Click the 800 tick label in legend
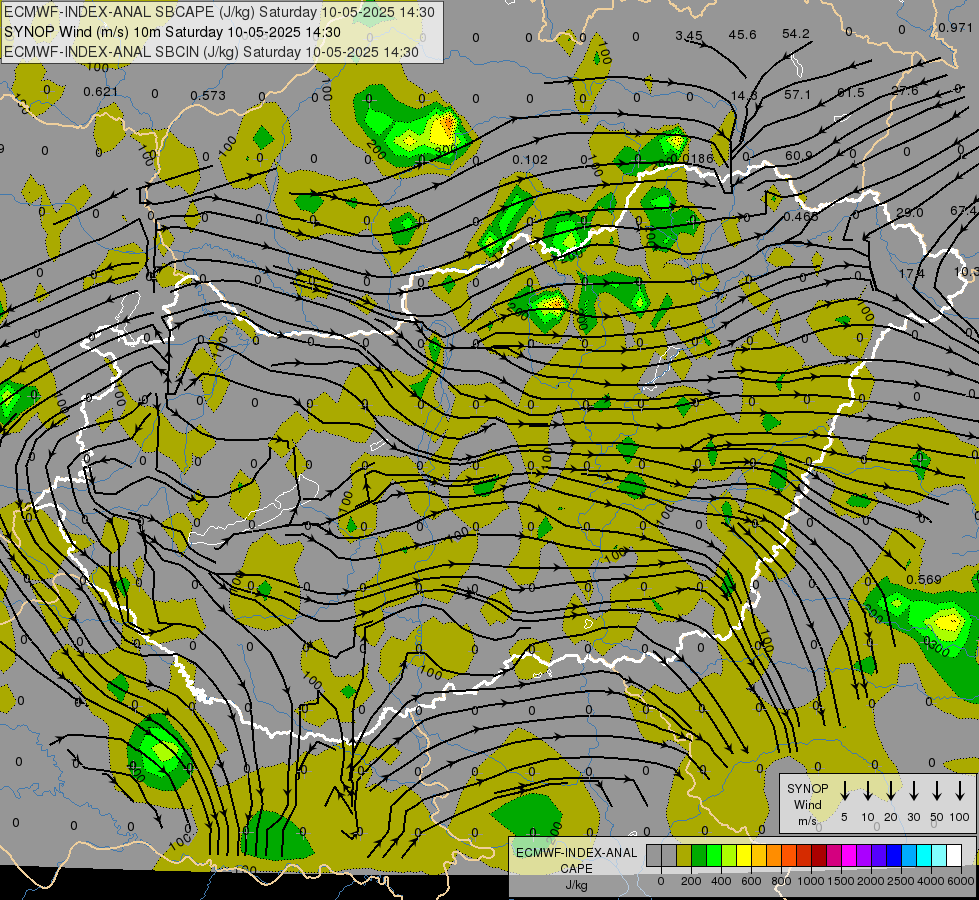This screenshot has width=979, height=900. (x=781, y=881)
